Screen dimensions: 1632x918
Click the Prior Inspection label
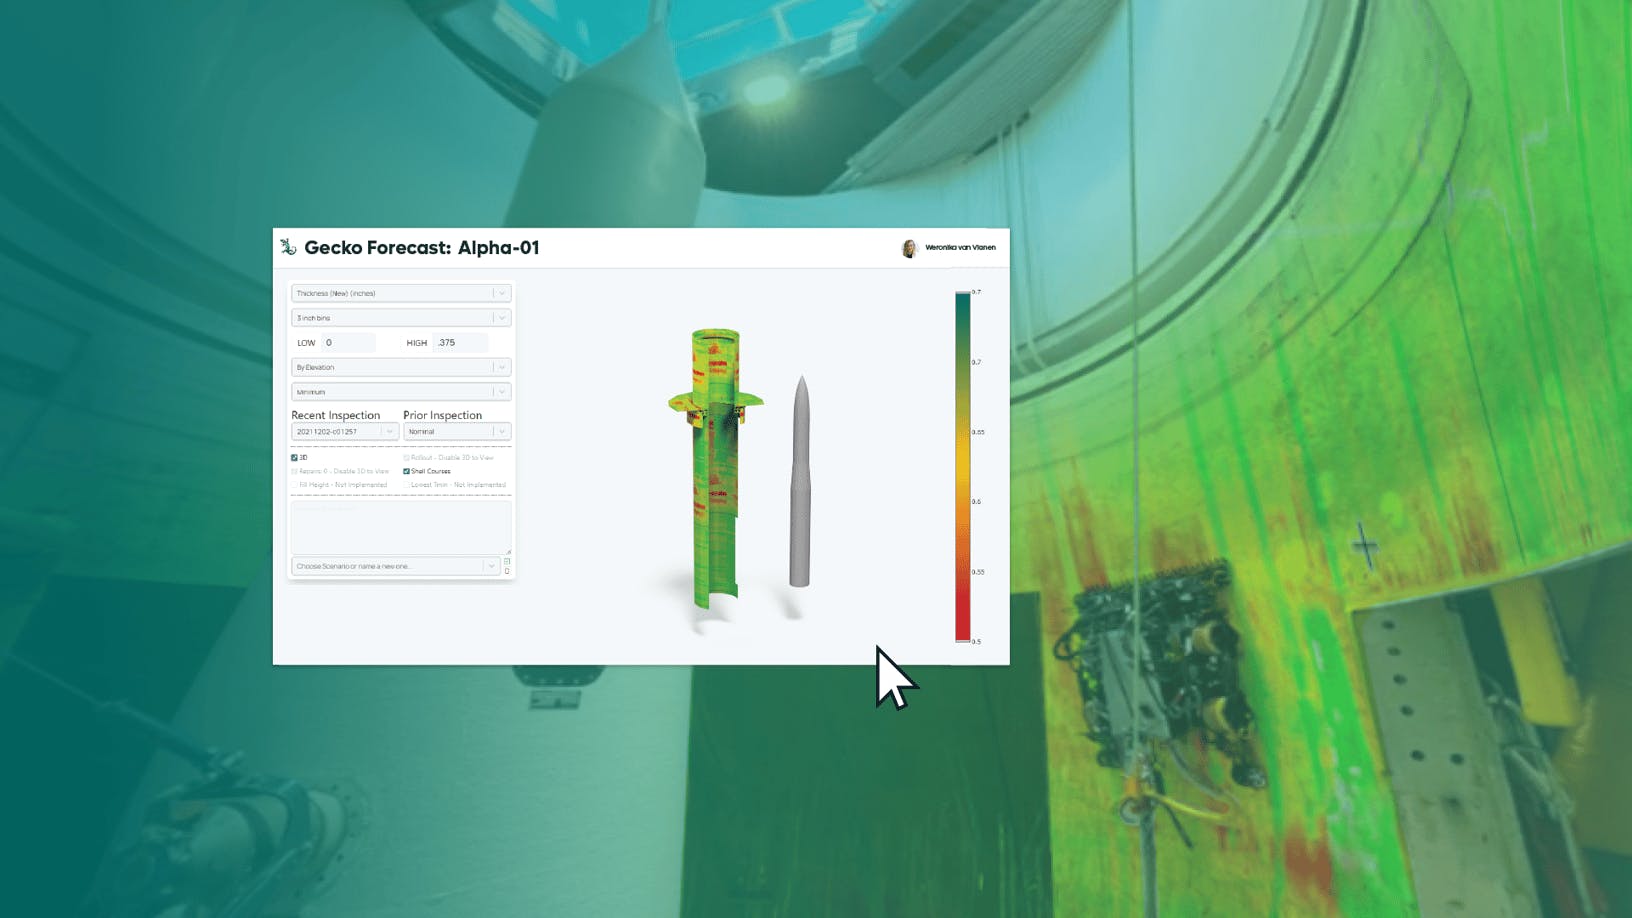[x=443, y=415]
